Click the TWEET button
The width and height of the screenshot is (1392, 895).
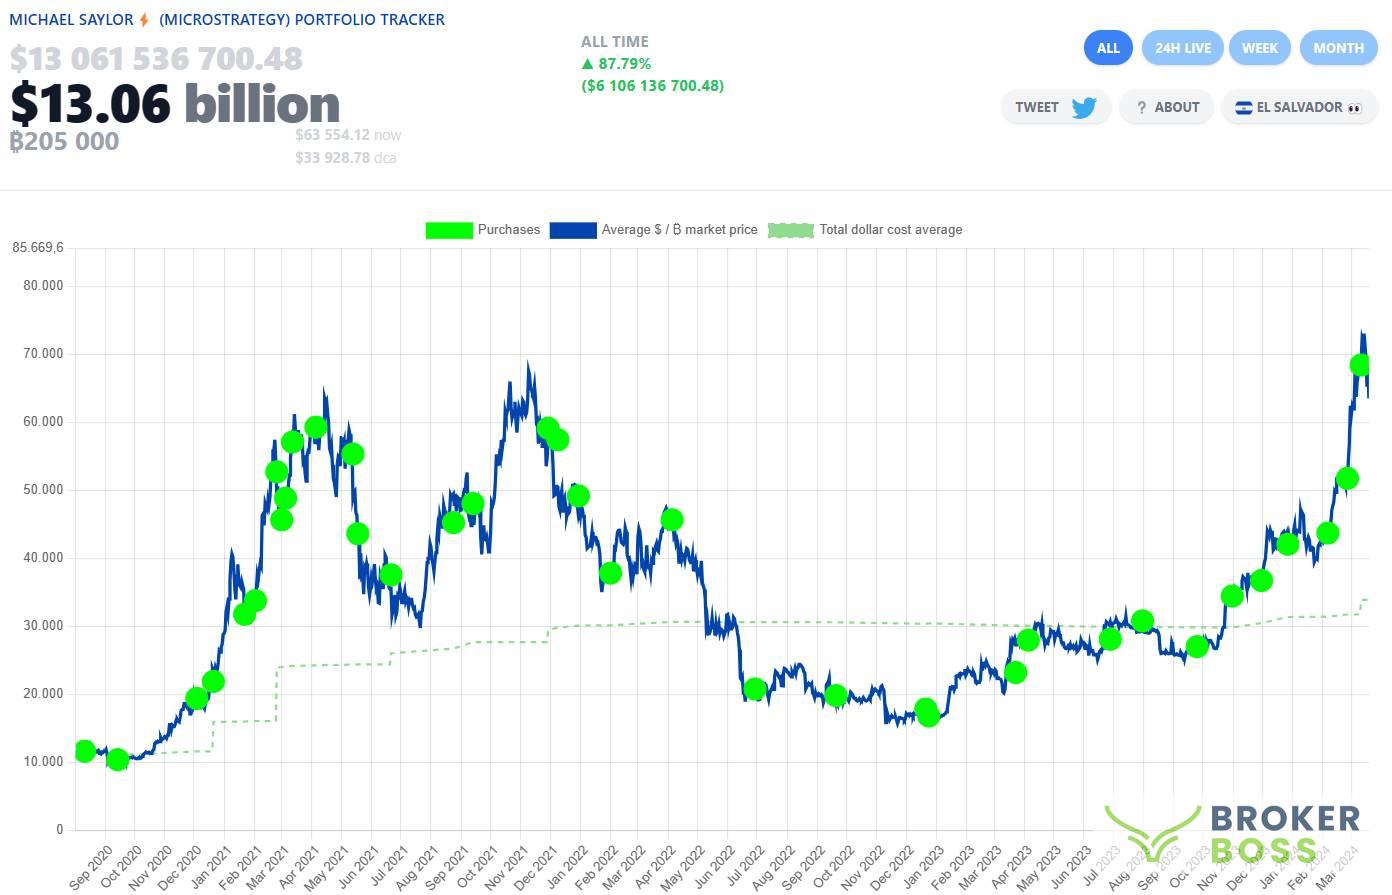tap(1056, 107)
